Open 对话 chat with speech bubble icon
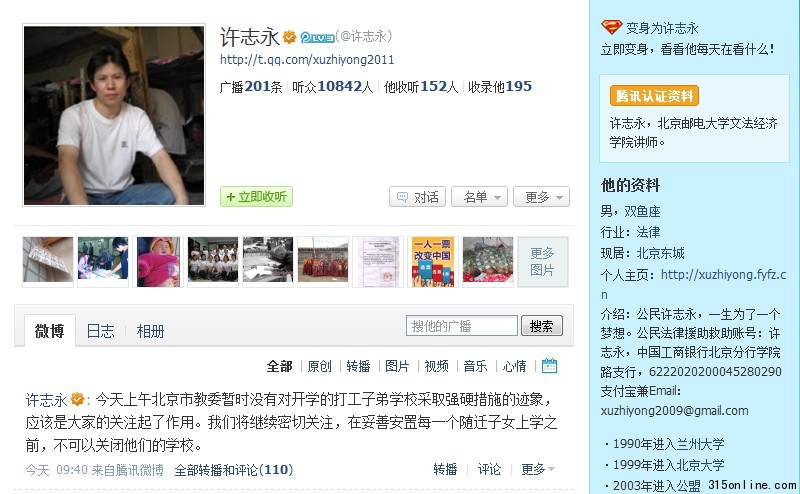Viewport: 800px width, 494px height. (x=417, y=197)
